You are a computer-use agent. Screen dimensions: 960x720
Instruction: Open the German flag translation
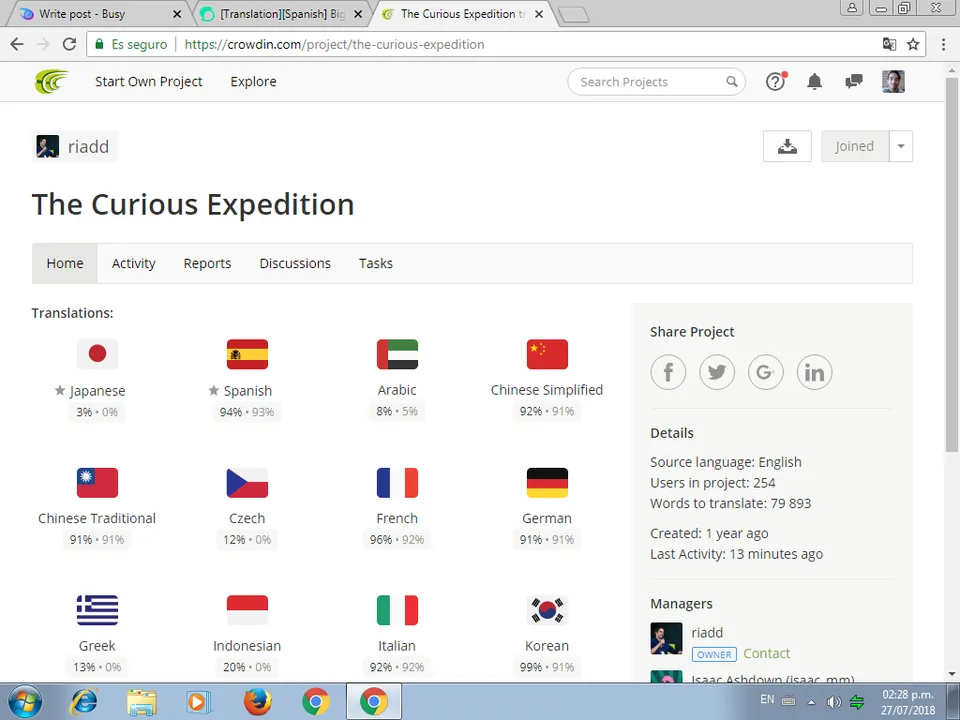pos(547,482)
